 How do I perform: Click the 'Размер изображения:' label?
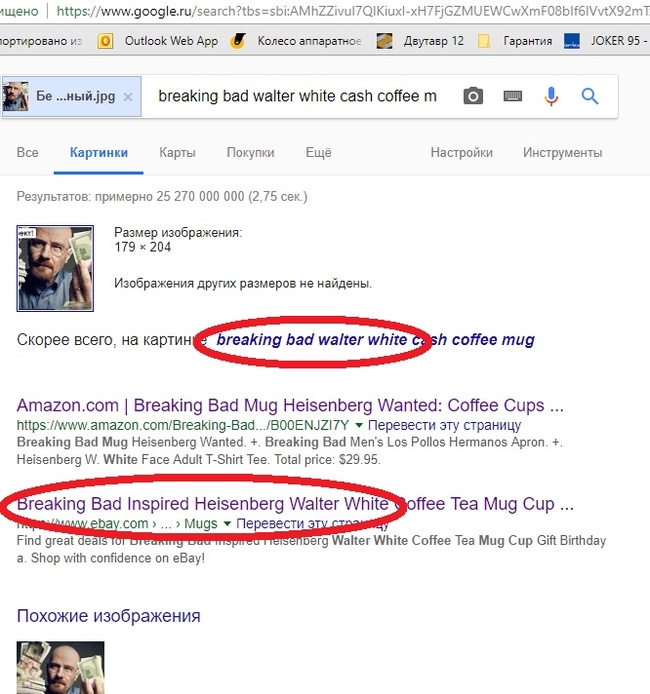coord(178,232)
